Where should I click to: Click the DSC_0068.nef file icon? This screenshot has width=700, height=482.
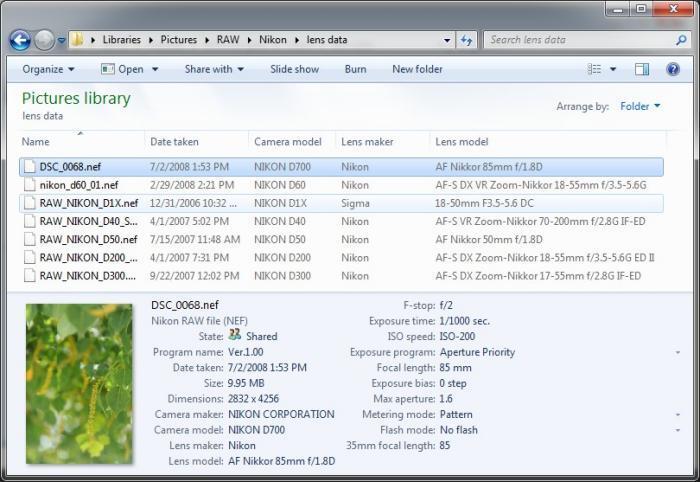click(29, 167)
